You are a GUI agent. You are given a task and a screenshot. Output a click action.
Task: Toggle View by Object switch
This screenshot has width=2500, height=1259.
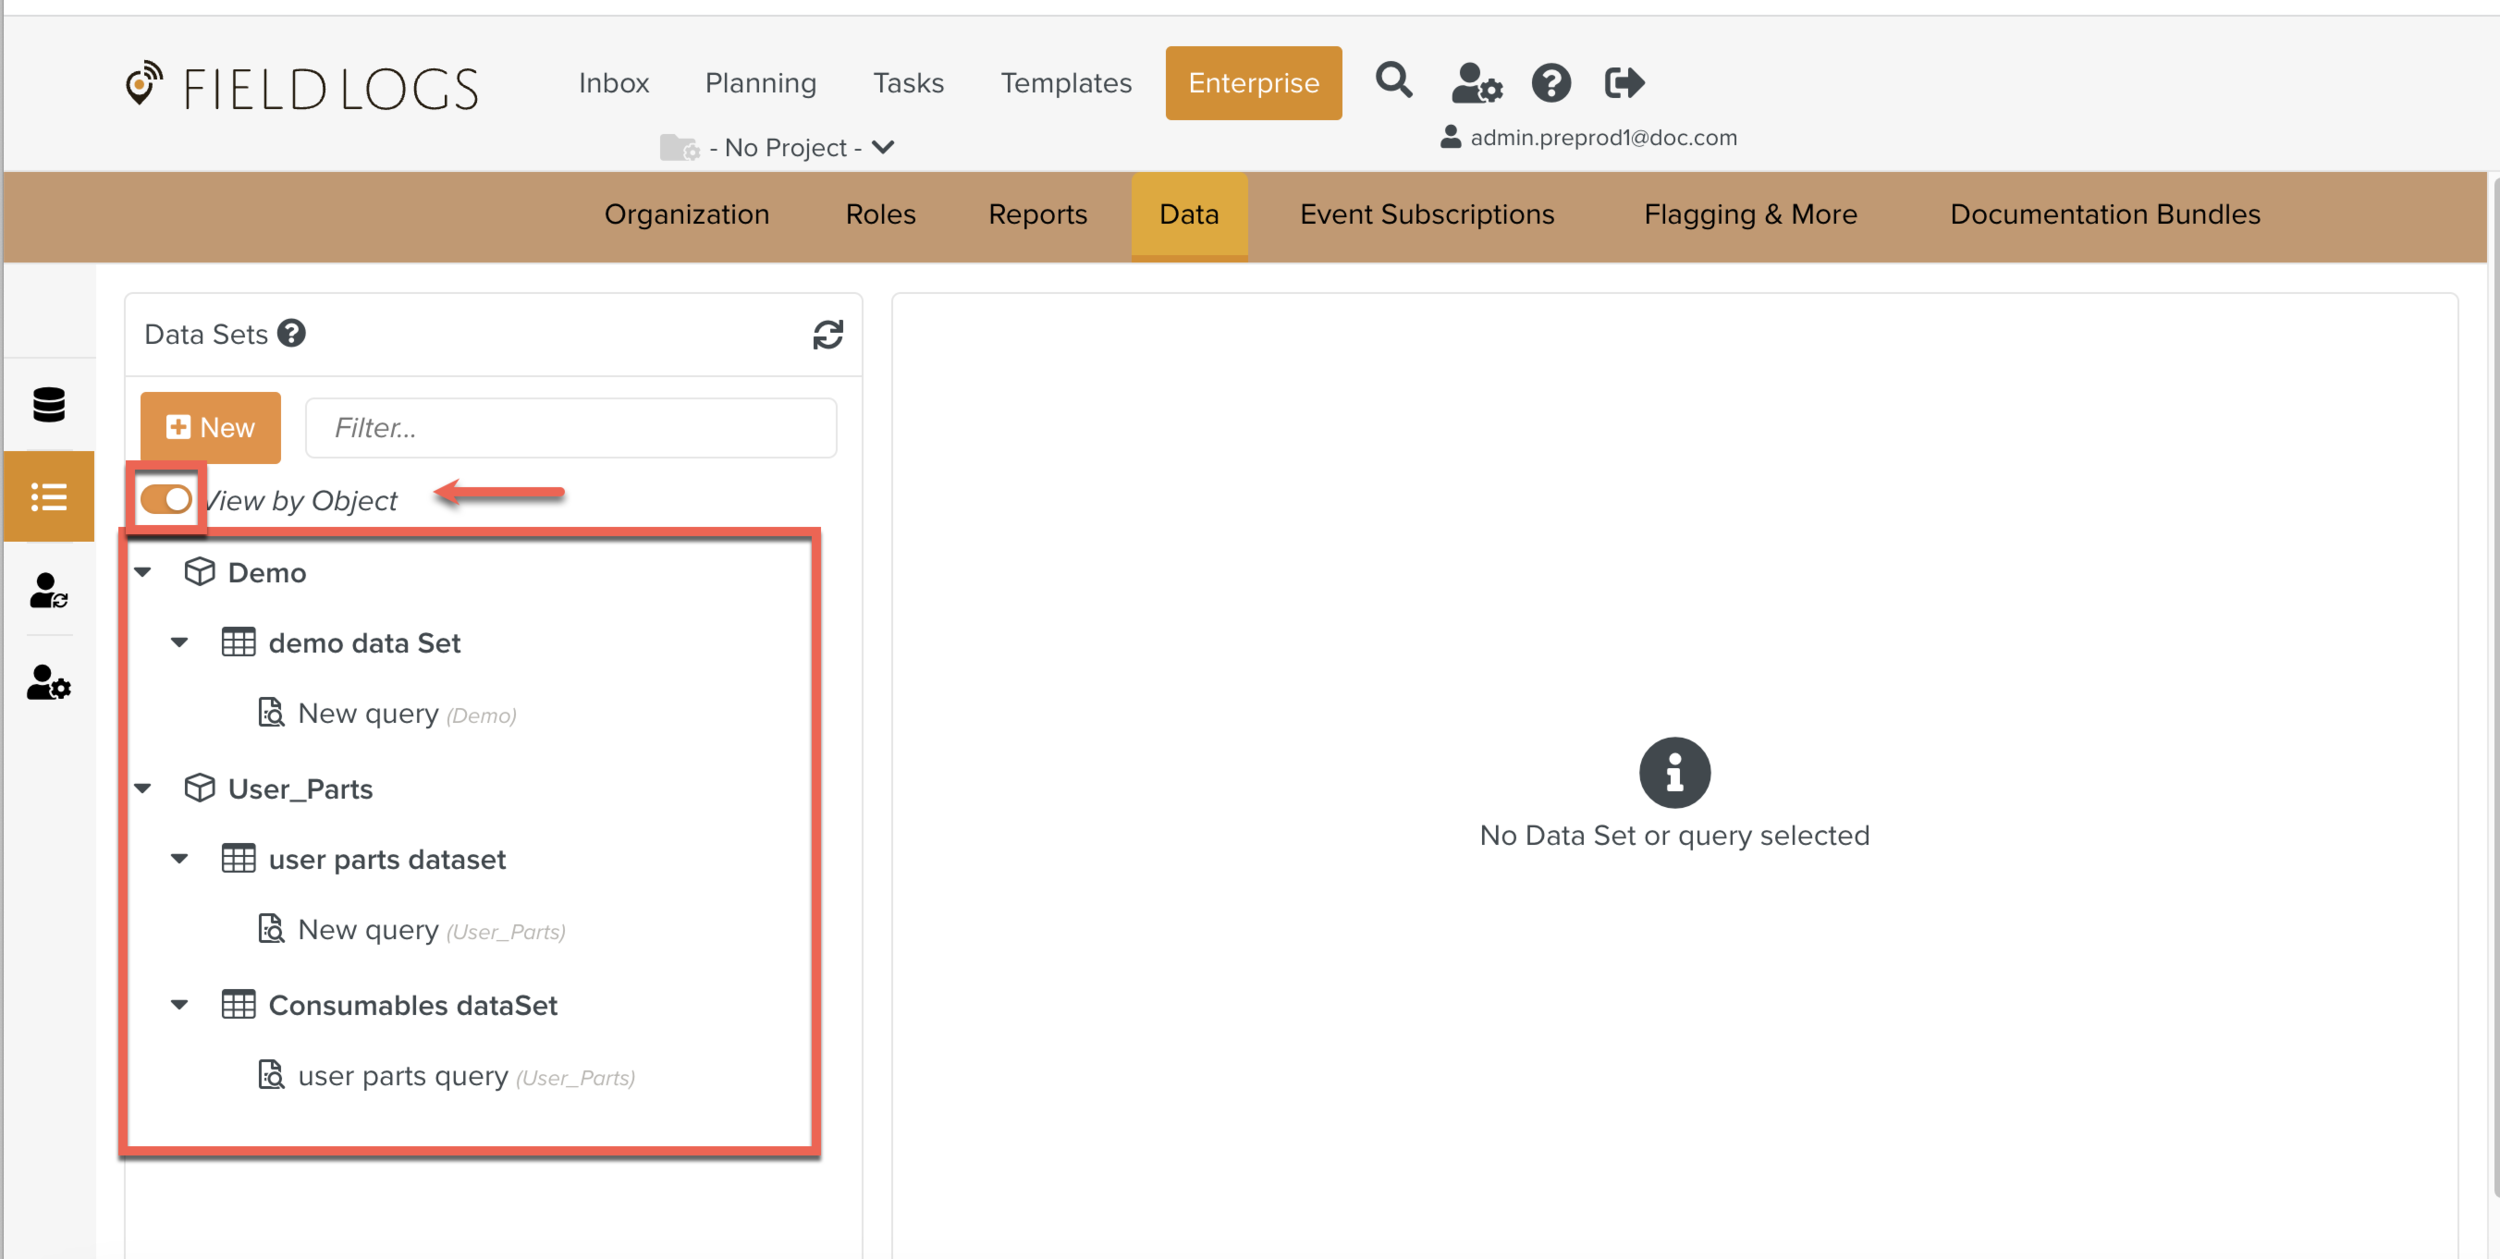pyautogui.click(x=166, y=499)
